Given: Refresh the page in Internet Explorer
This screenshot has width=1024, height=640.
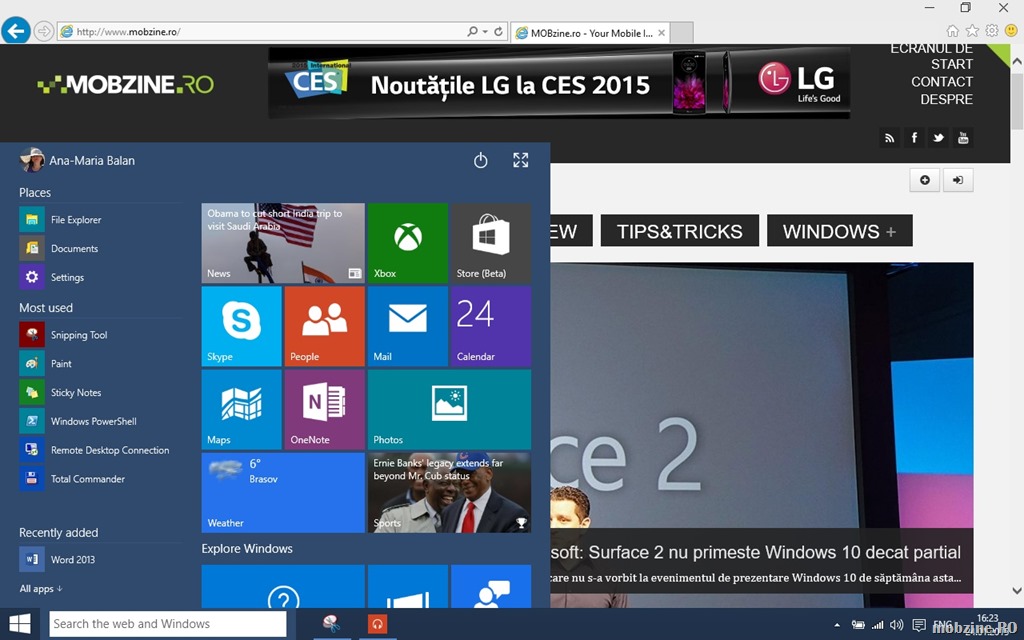Looking at the screenshot, I should [498, 31].
